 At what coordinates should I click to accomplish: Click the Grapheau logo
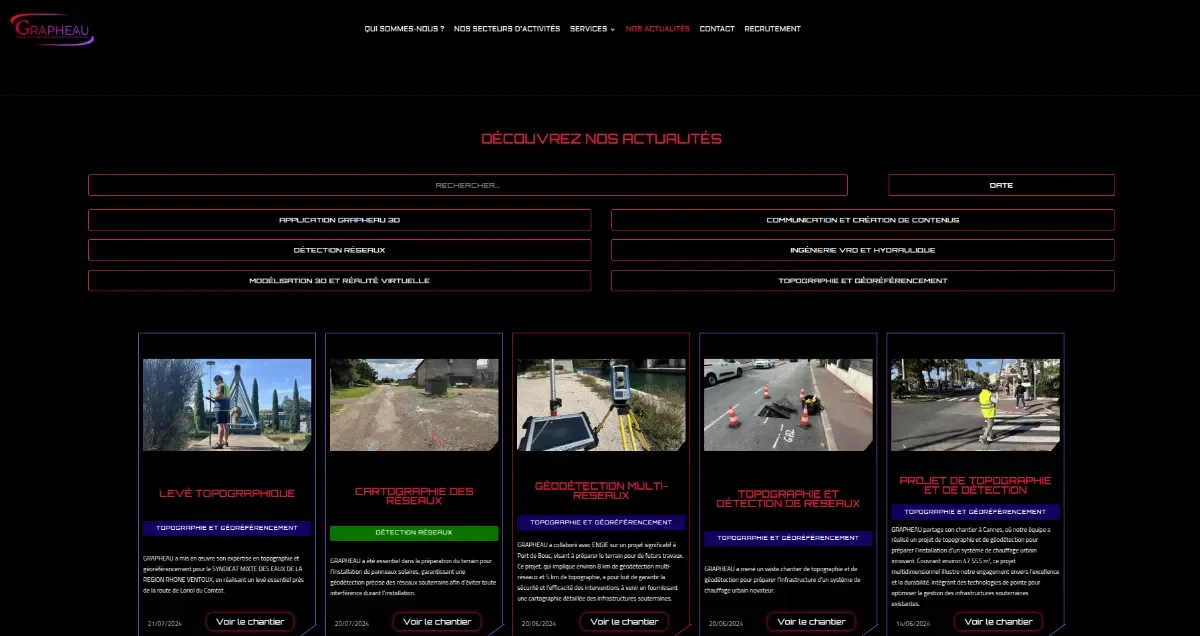click(53, 30)
